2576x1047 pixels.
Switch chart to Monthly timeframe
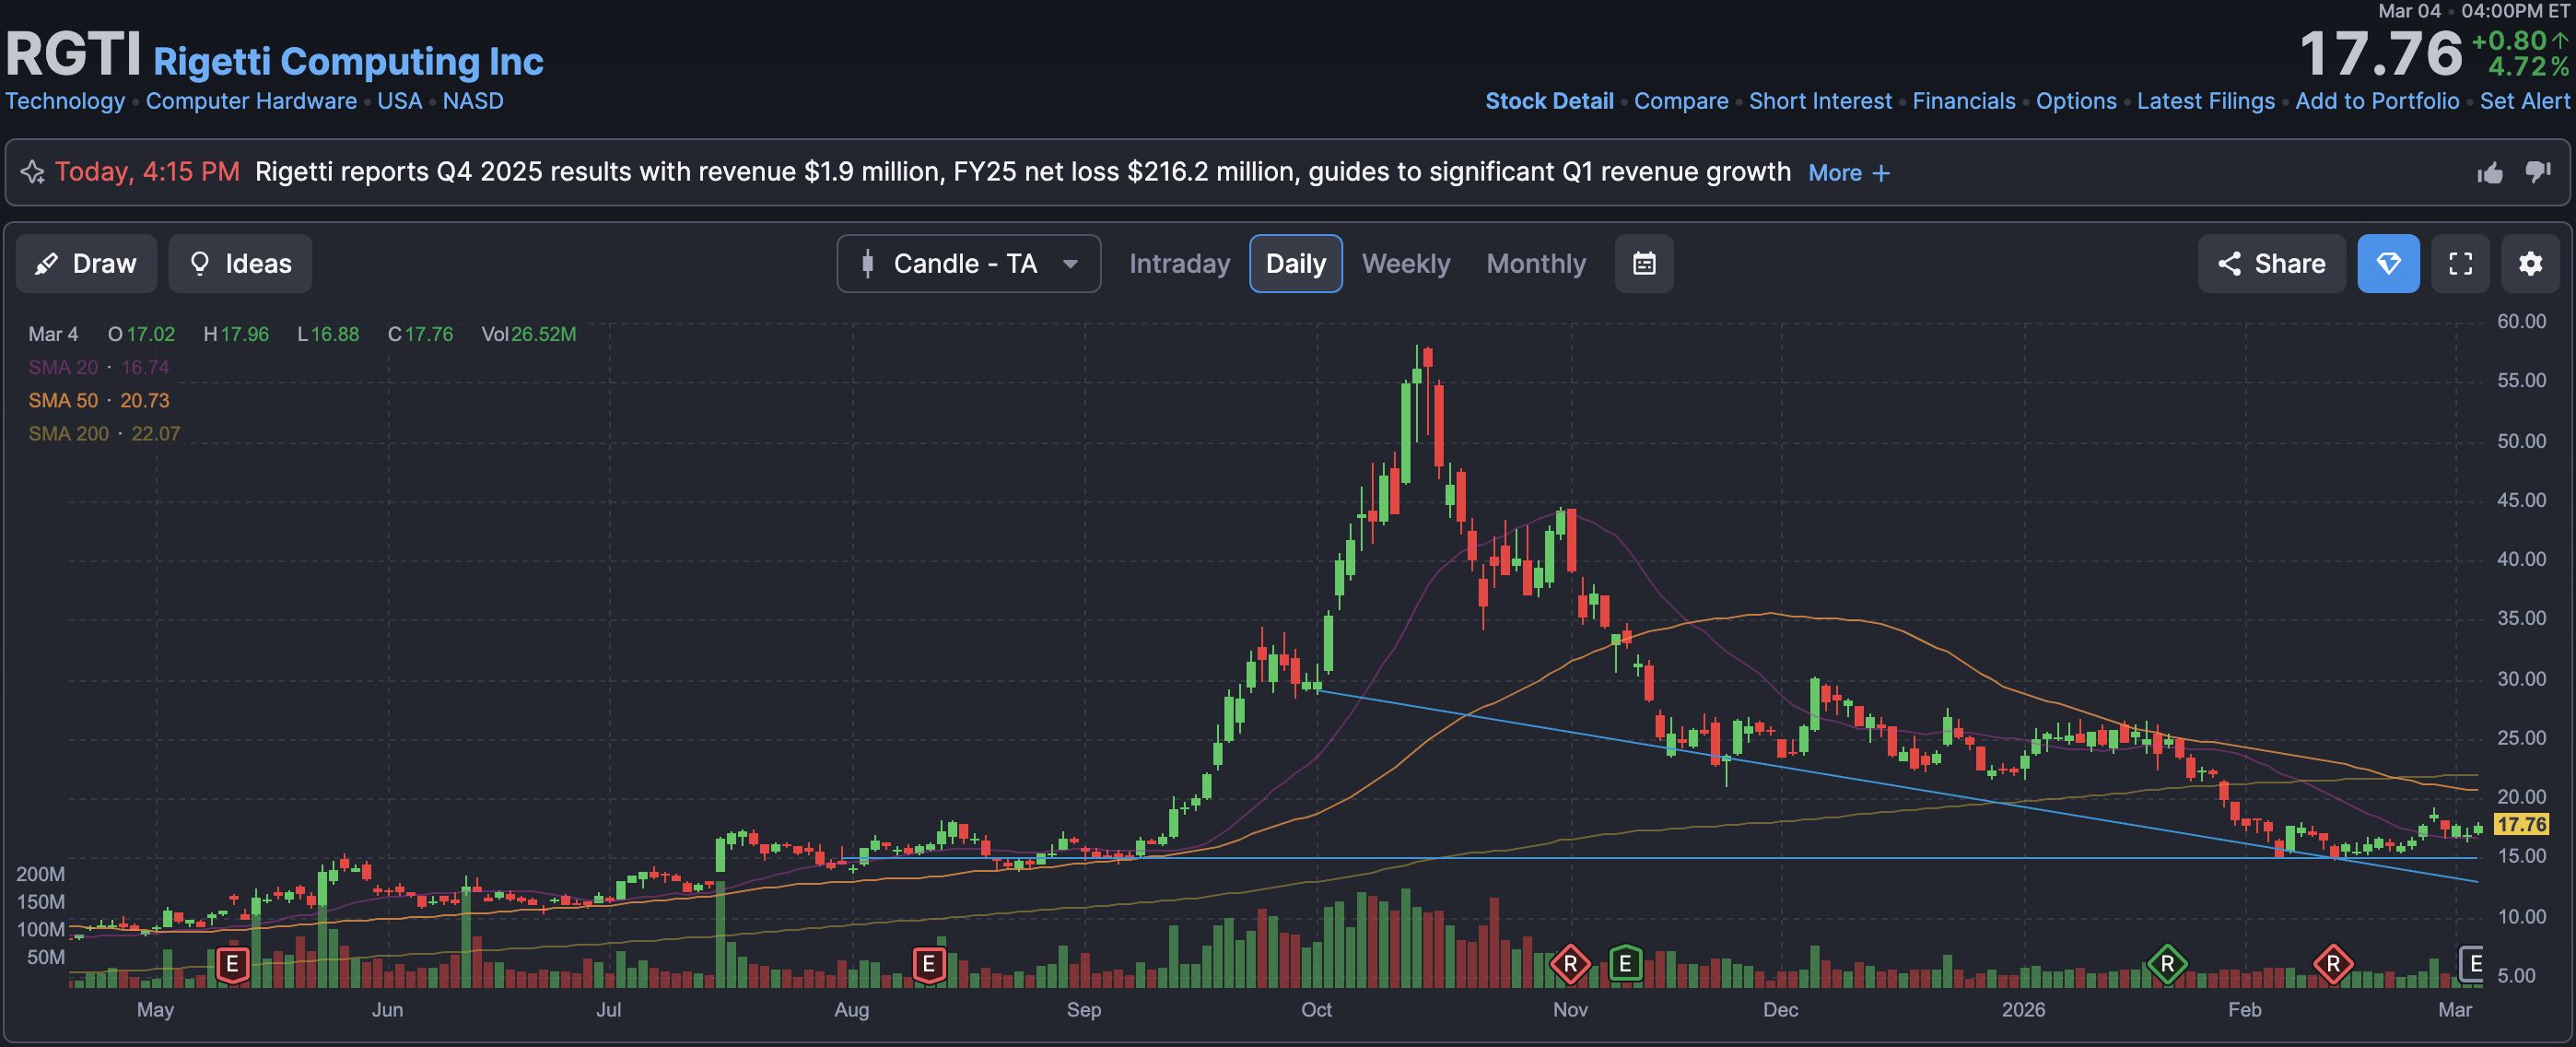1535,264
